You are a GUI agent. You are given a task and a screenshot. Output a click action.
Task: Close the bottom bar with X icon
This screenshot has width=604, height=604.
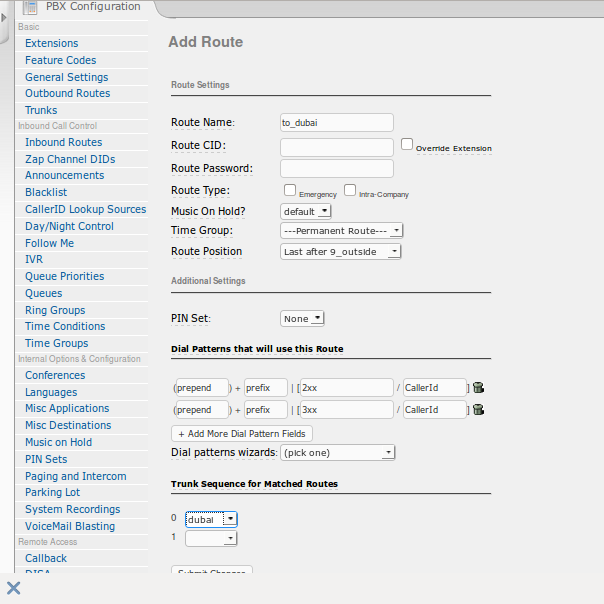click(x=14, y=587)
